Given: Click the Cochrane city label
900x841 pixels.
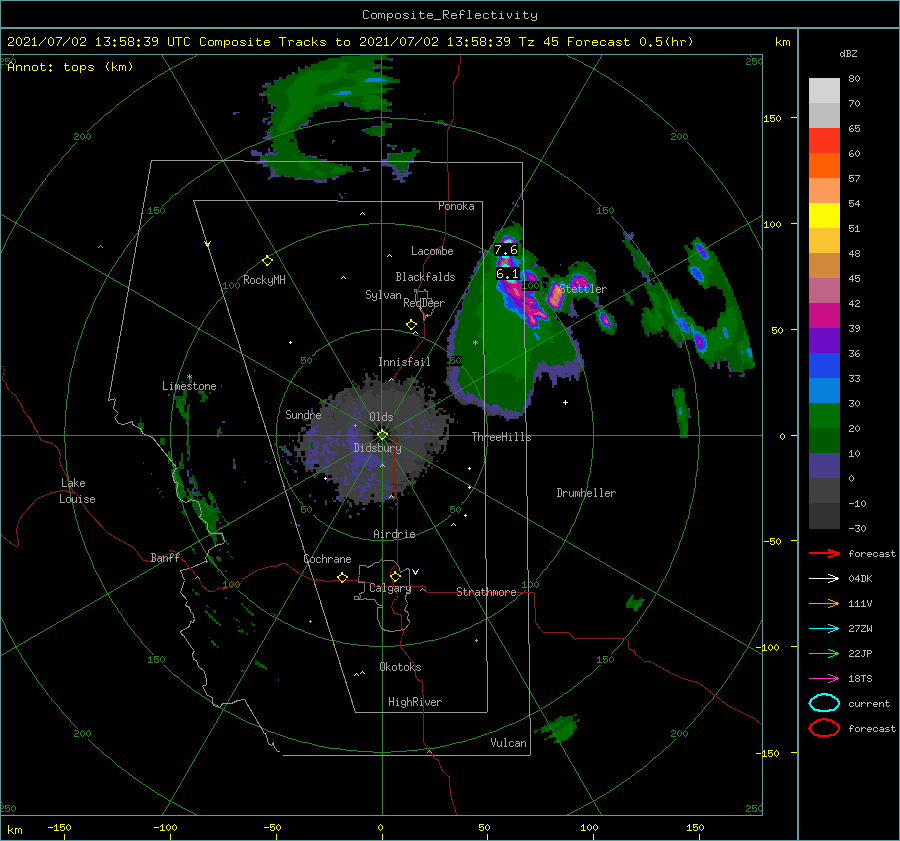Looking at the screenshot, I should click(327, 559).
